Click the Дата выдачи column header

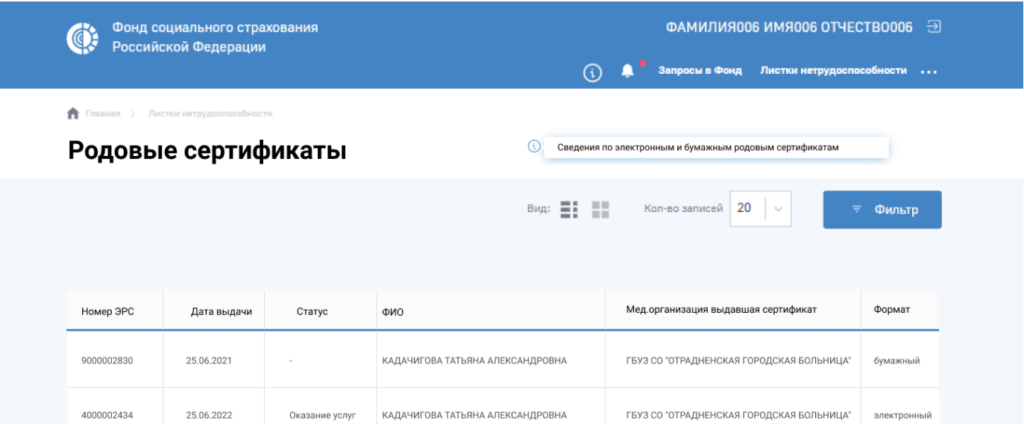[221, 312]
